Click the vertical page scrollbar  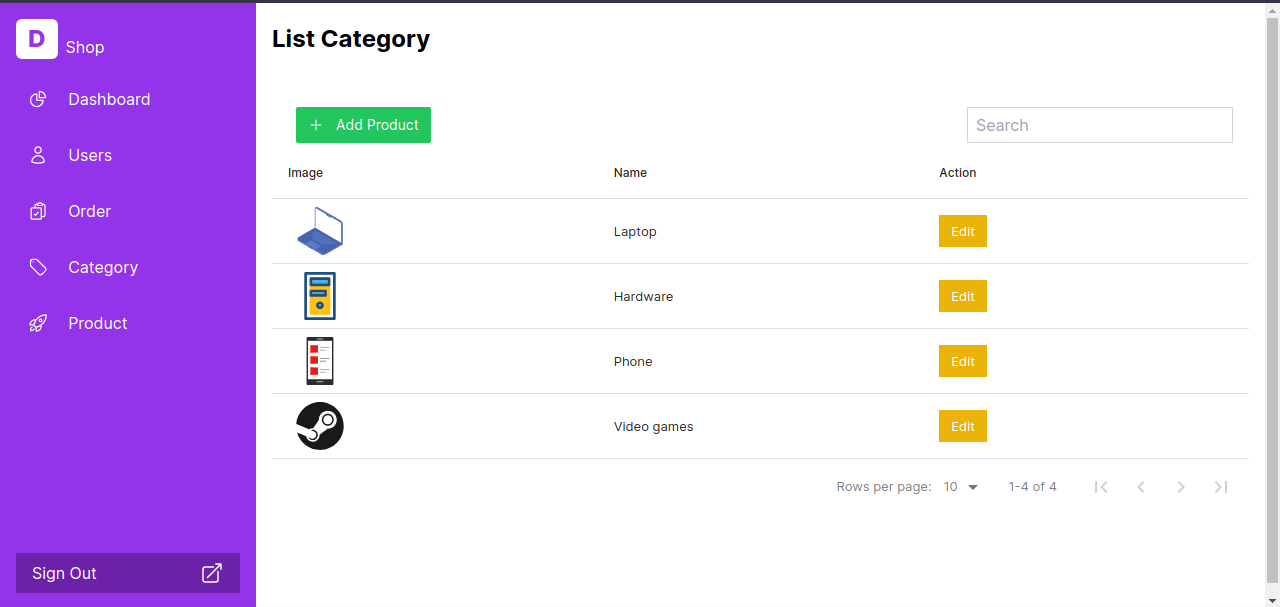1272,300
